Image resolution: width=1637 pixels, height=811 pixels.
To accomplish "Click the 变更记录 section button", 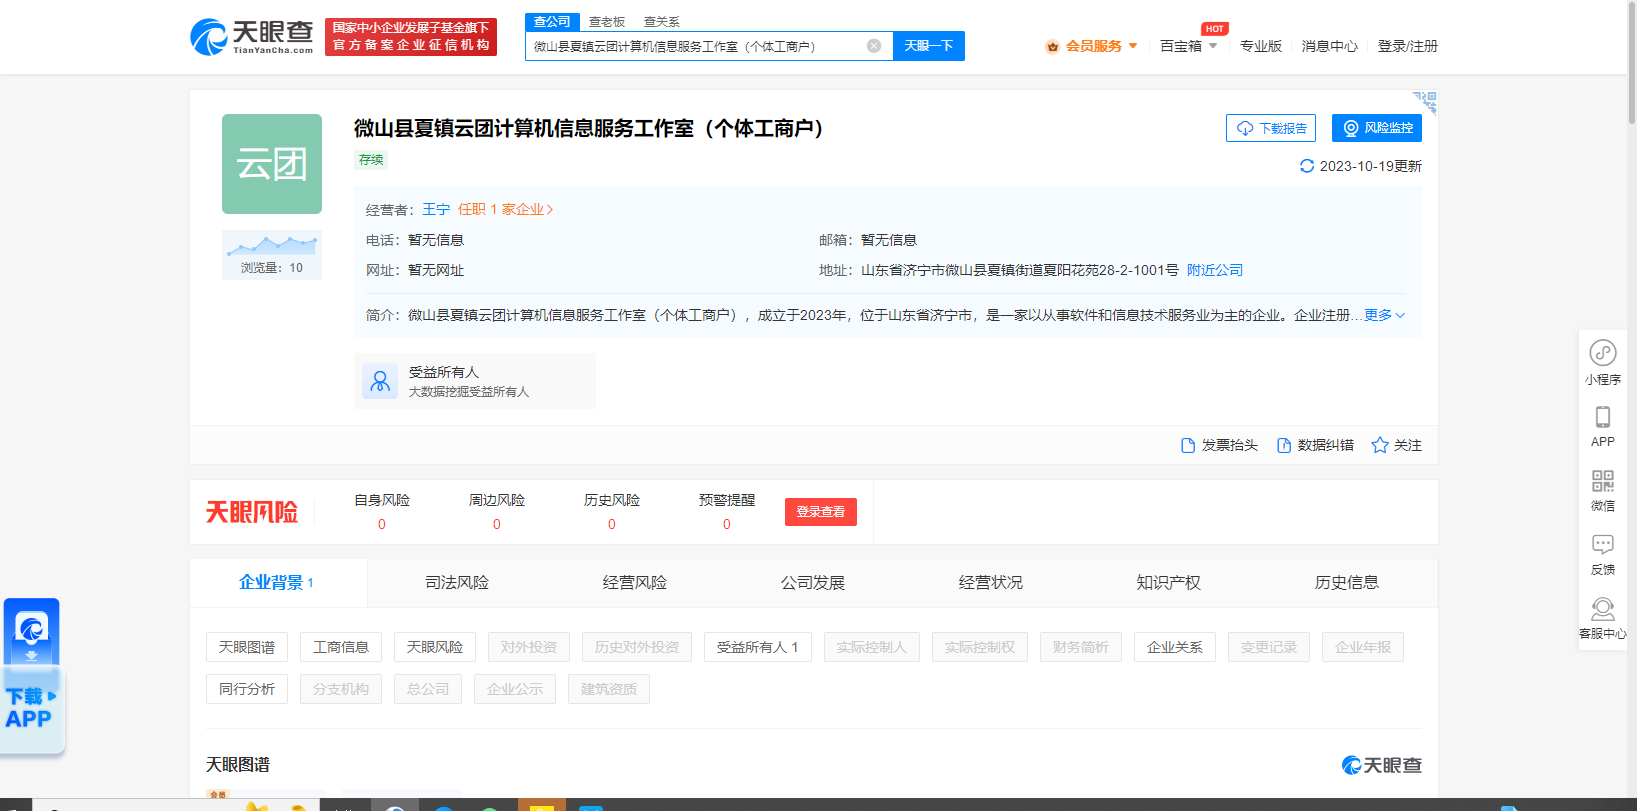I will (x=1269, y=647).
